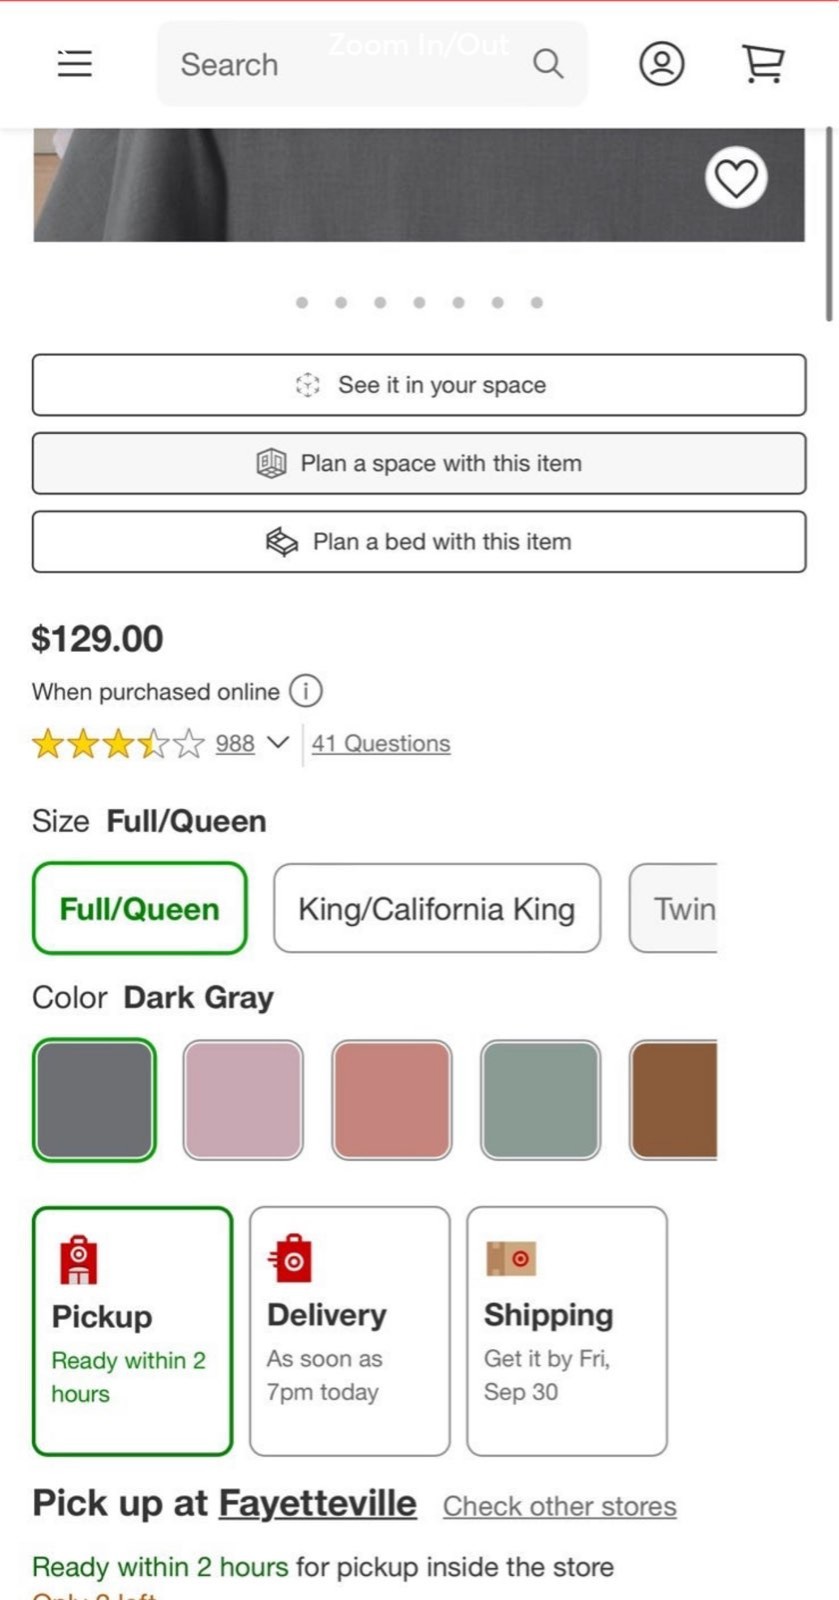Open the 41 Questions link

381,744
